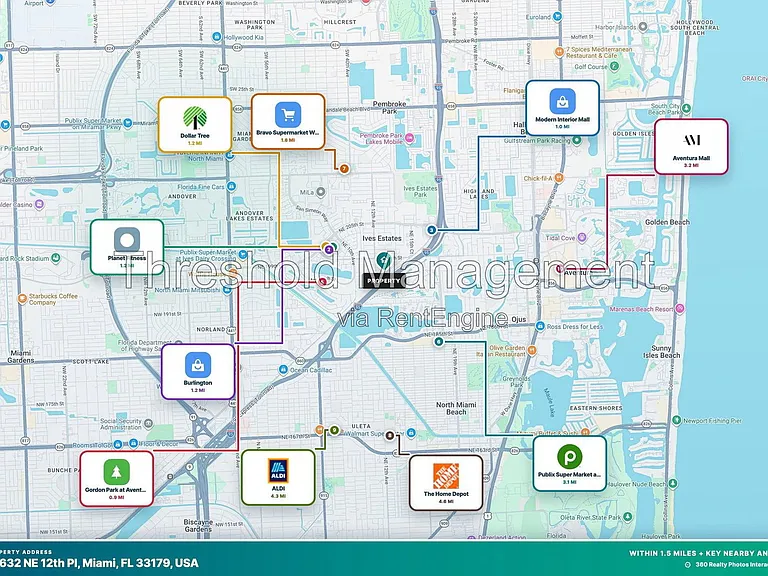The image size is (768, 576).
Task: Open the Tidal Cove map pin
Action: [x=582, y=238]
